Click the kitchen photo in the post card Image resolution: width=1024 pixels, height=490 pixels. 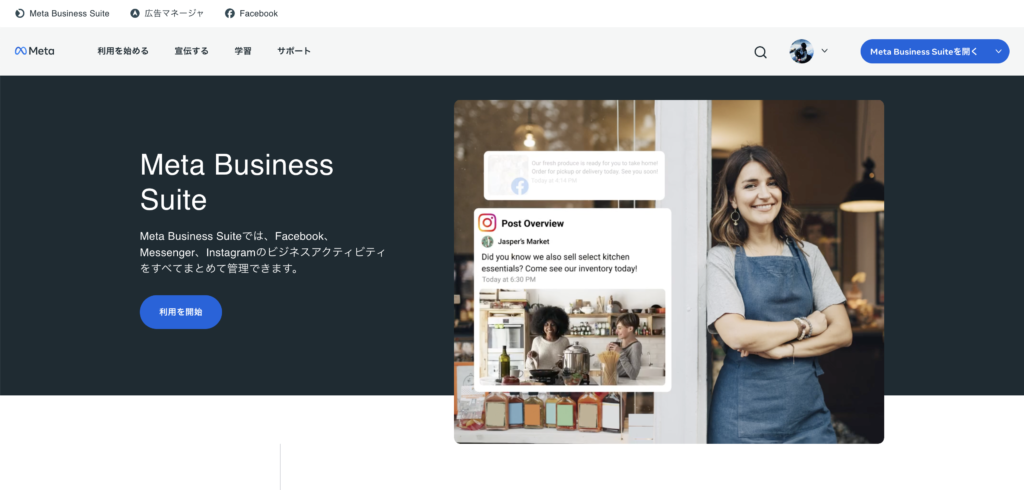(572, 336)
